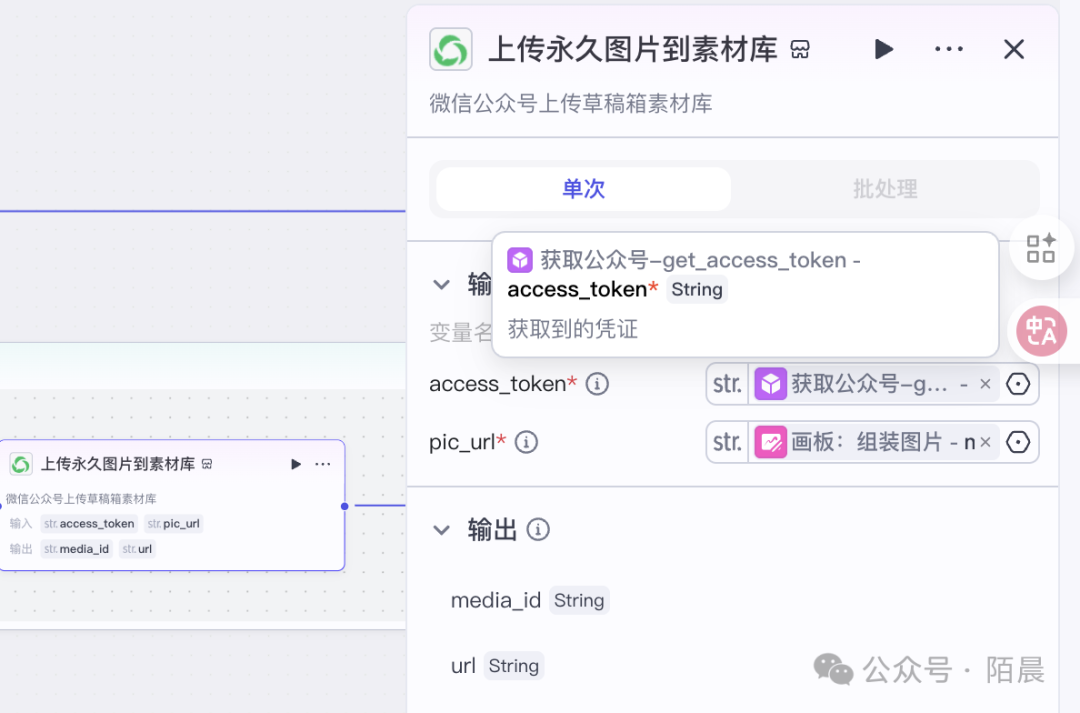Screen dimensions: 1080x713
Task: Switch to 单次 single-run mode
Action: click(x=583, y=189)
